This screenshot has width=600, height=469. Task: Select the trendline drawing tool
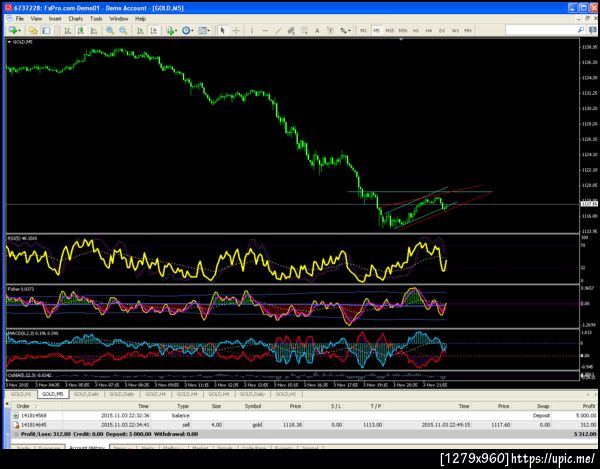tap(278, 31)
